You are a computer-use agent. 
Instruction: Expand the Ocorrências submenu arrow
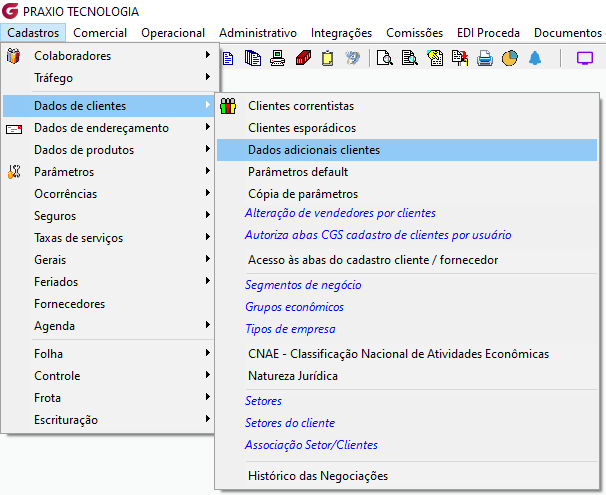point(208,193)
